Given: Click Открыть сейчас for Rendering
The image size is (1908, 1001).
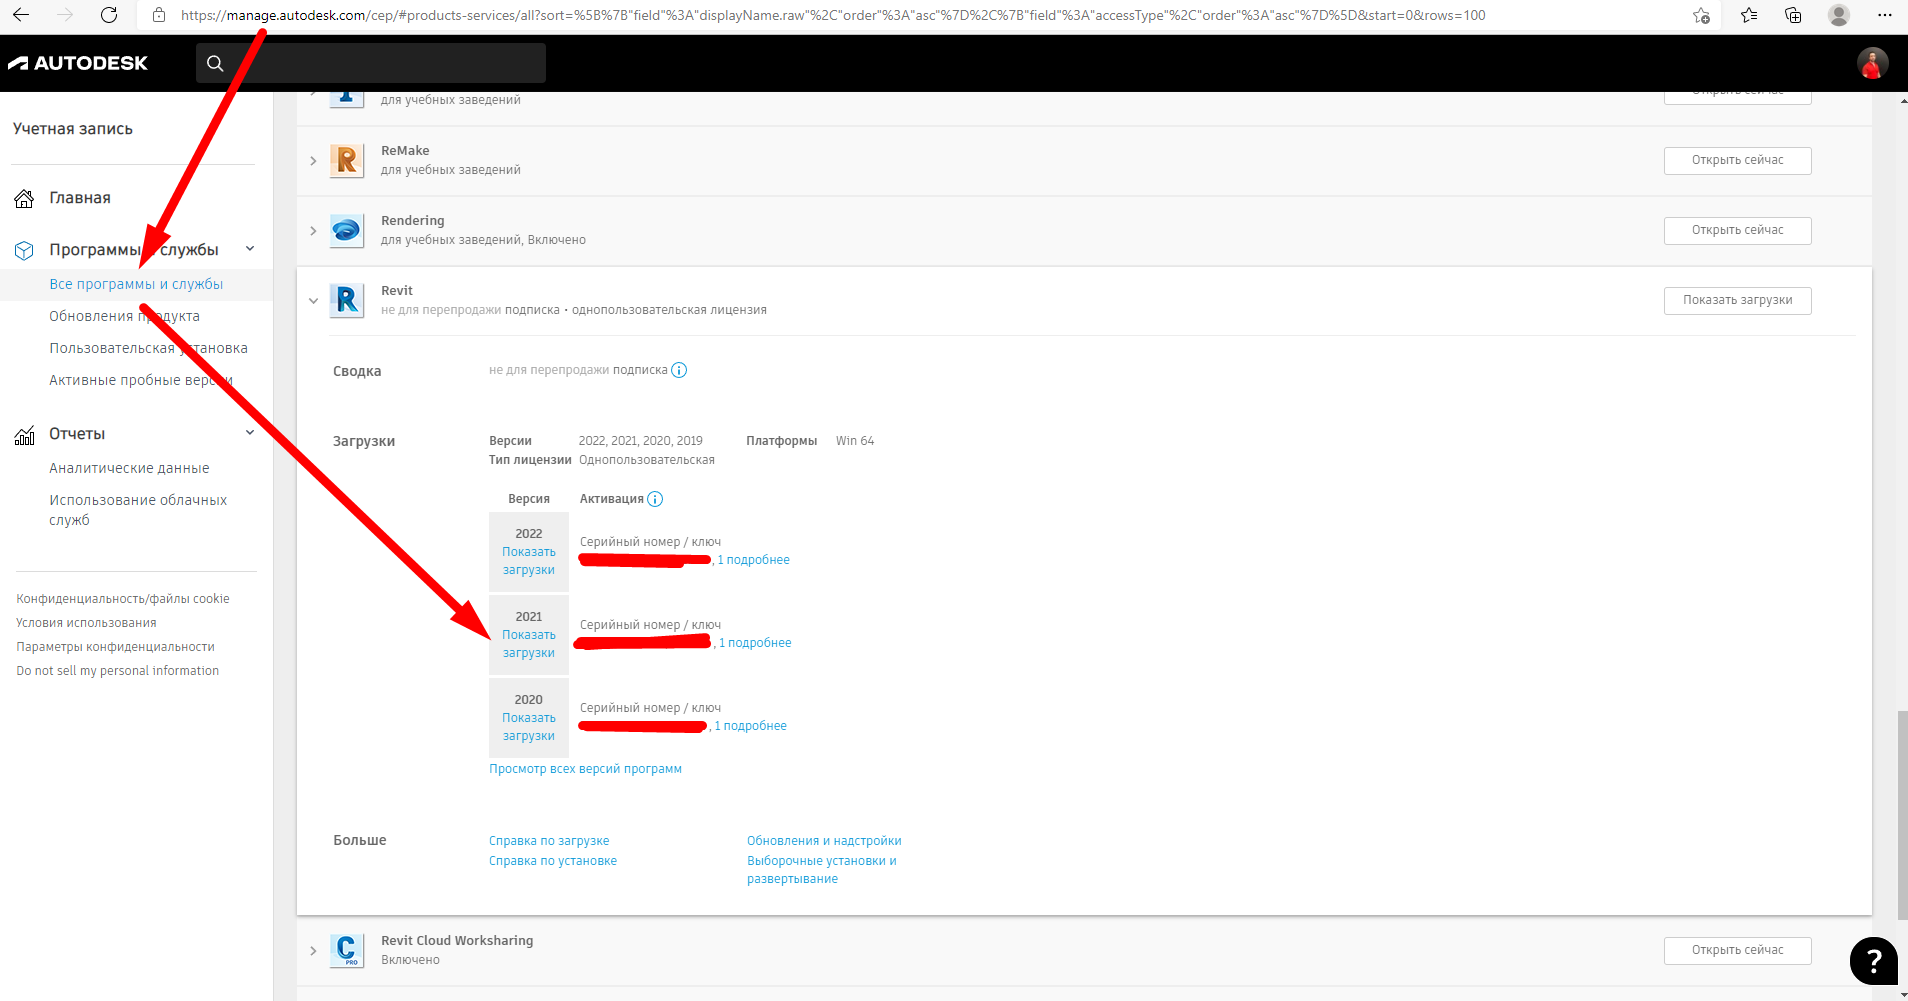Looking at the screenshot, I should 1737,230.
